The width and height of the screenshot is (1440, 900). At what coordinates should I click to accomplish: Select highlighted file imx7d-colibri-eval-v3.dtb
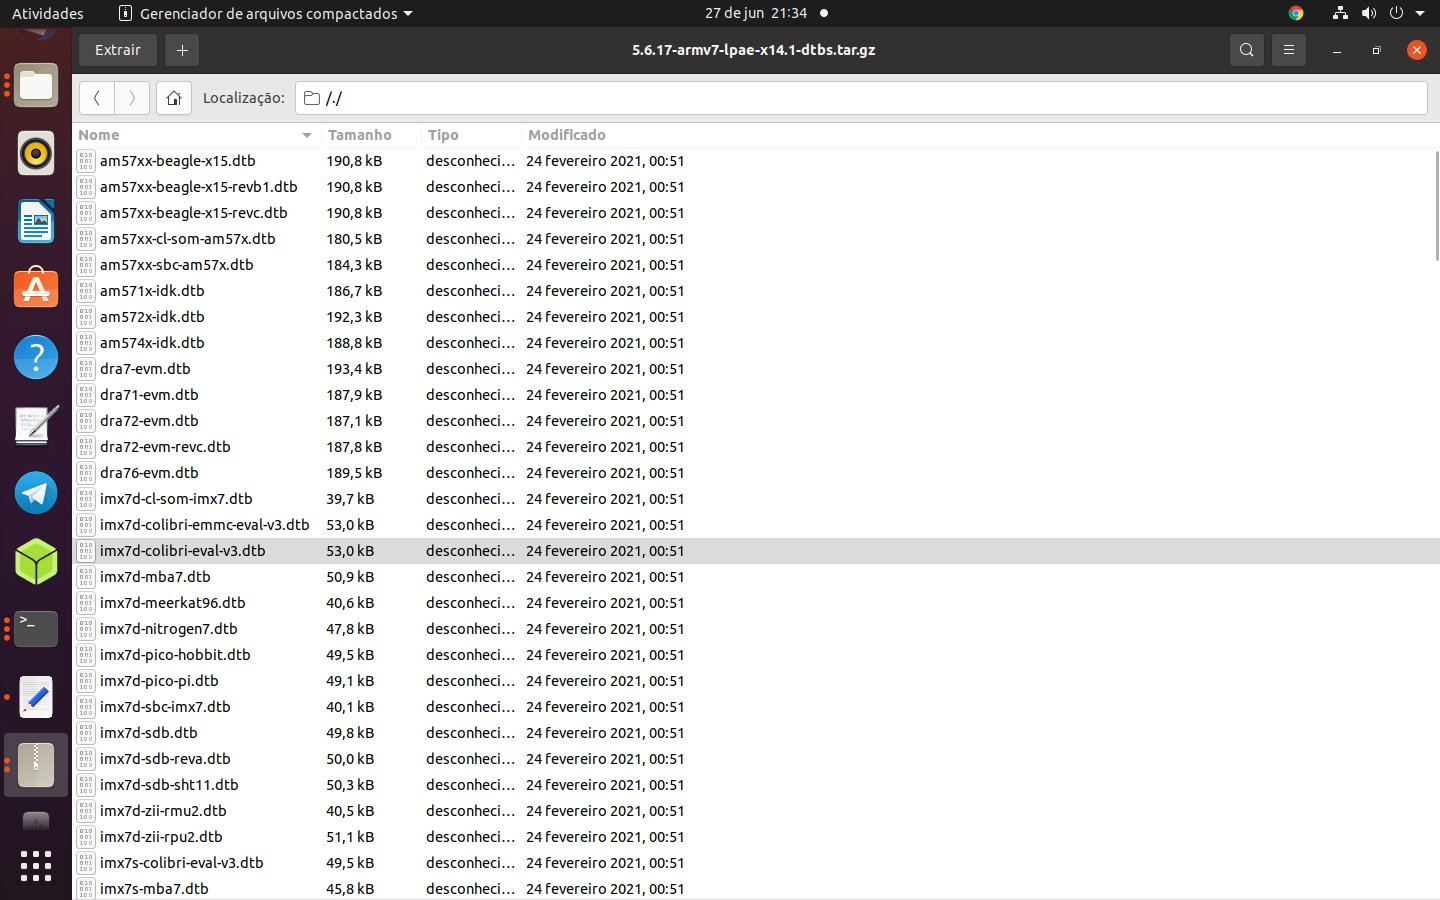(757, 551)
